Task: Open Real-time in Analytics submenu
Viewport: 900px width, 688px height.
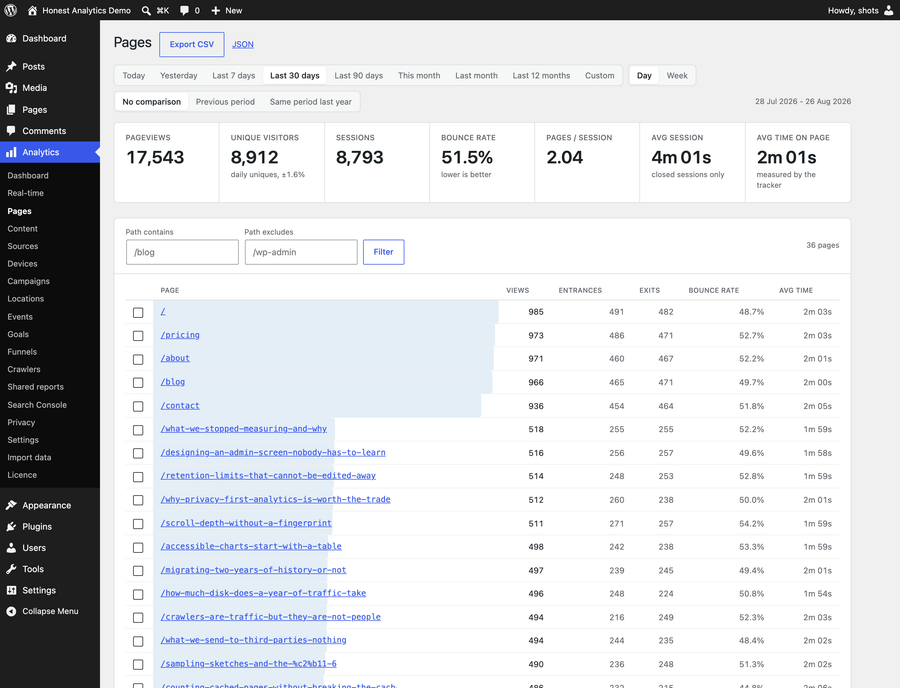Action: [26, 193]
